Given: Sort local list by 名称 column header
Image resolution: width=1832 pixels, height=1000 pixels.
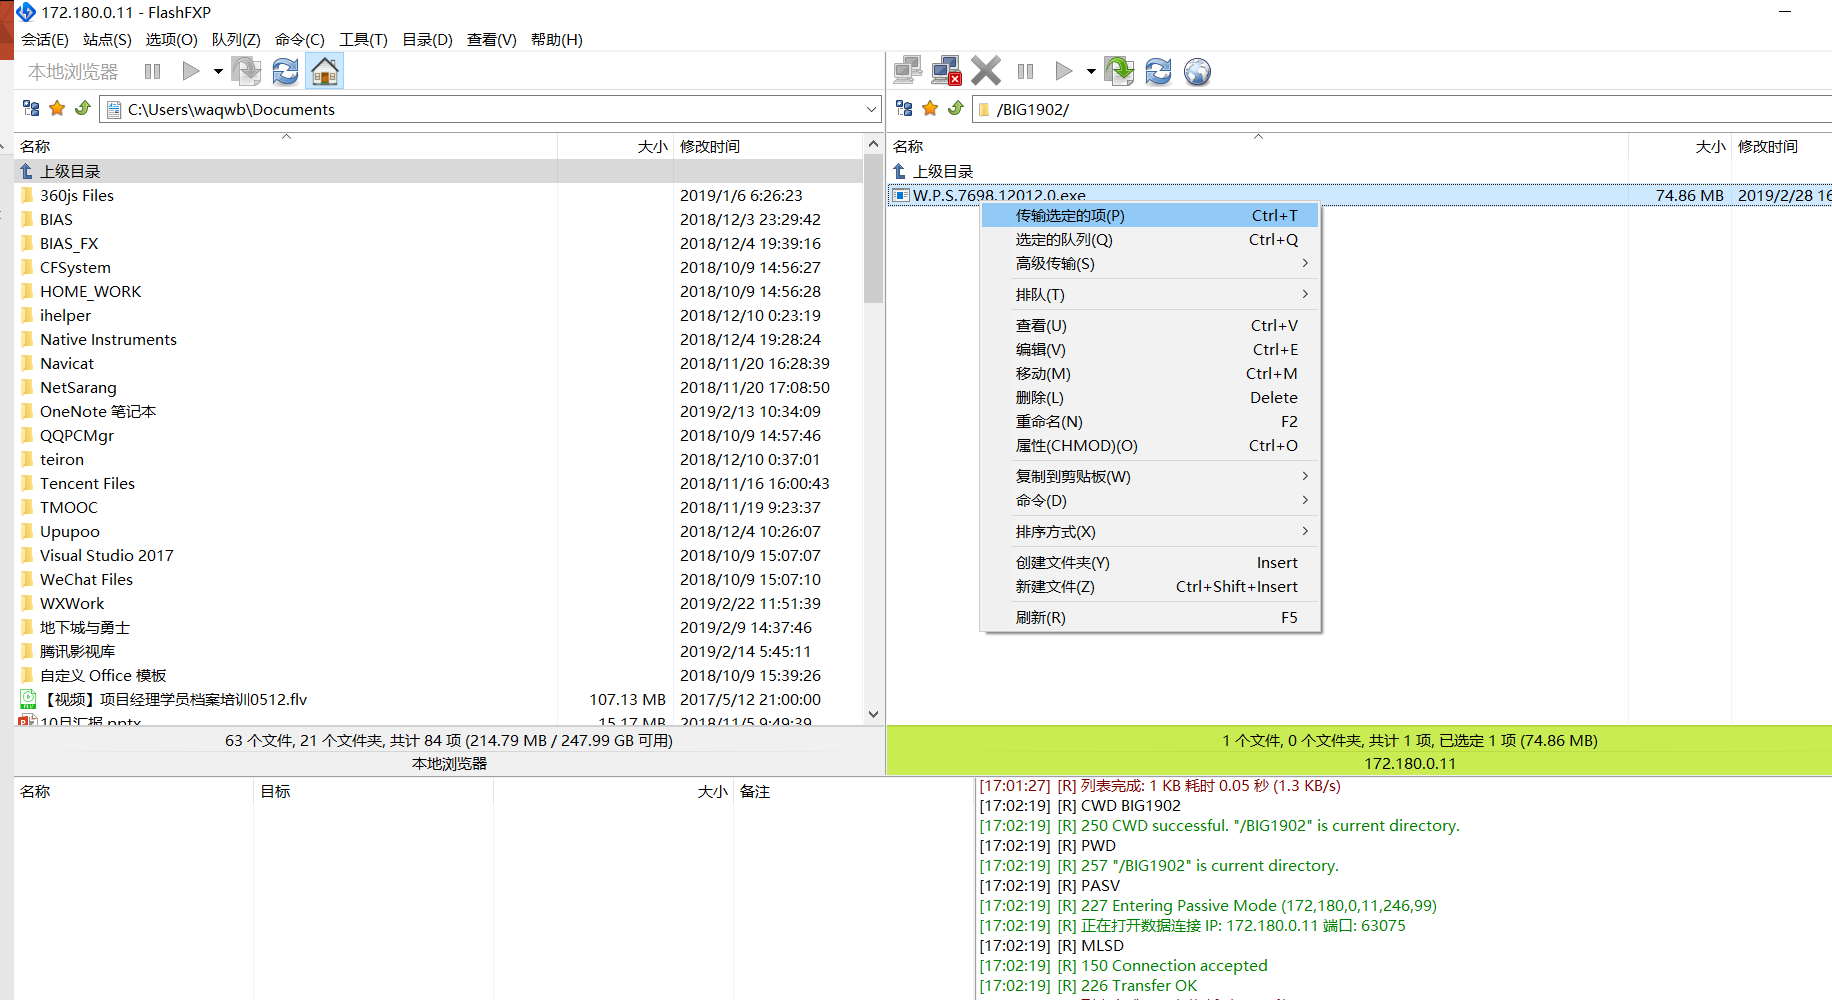Looking at the screenshot, I should (x=286, y=146).
